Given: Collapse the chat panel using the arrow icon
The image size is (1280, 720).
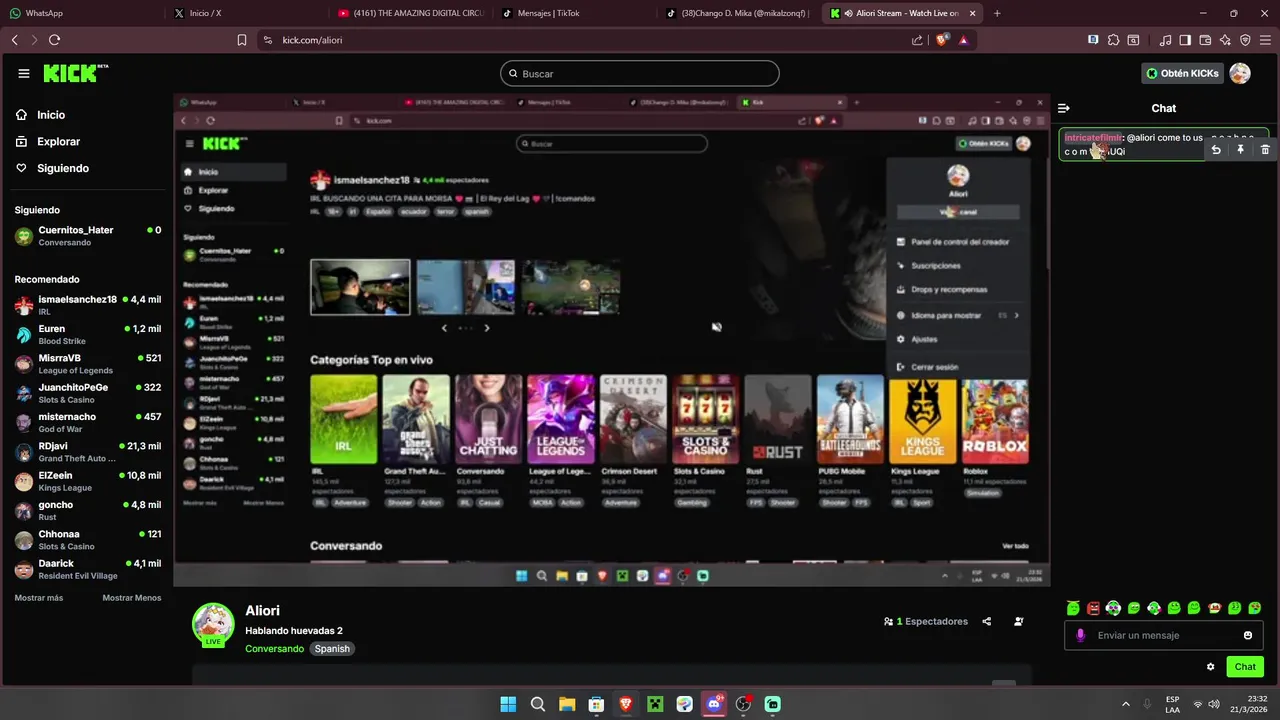Looking at the screenshot, I should tap(1064, 108).
